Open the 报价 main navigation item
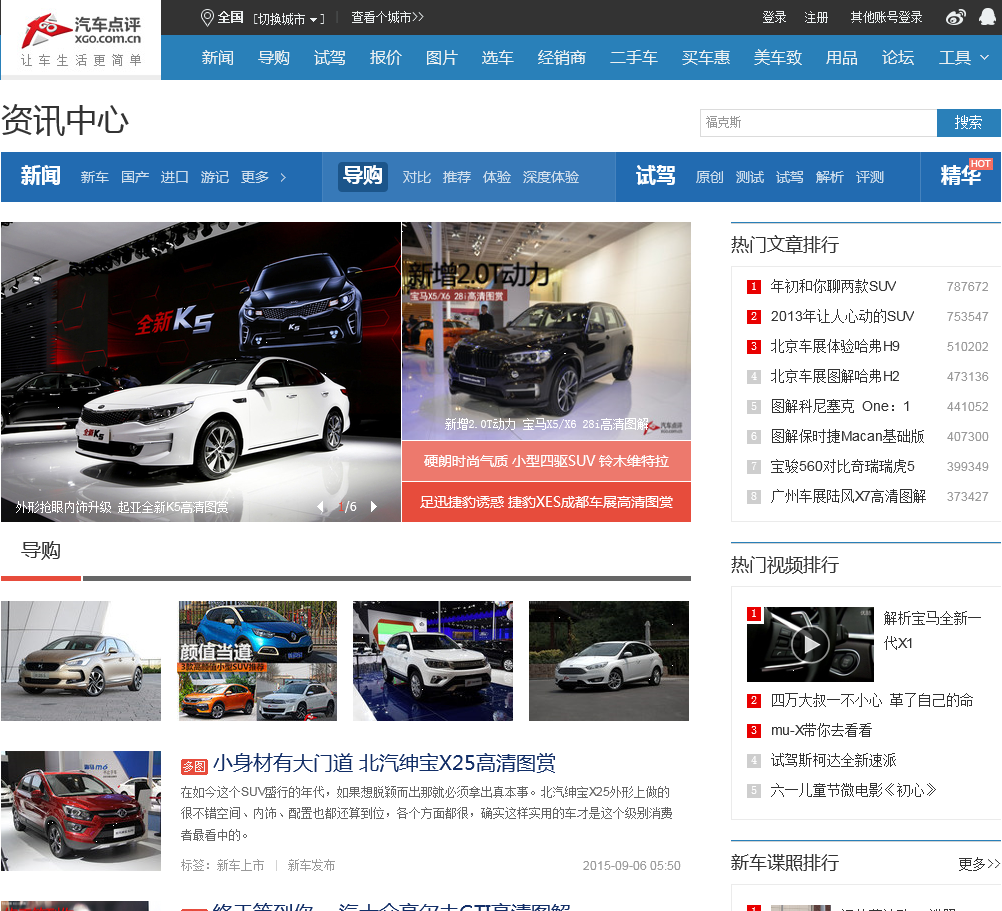 coord(385,57)
